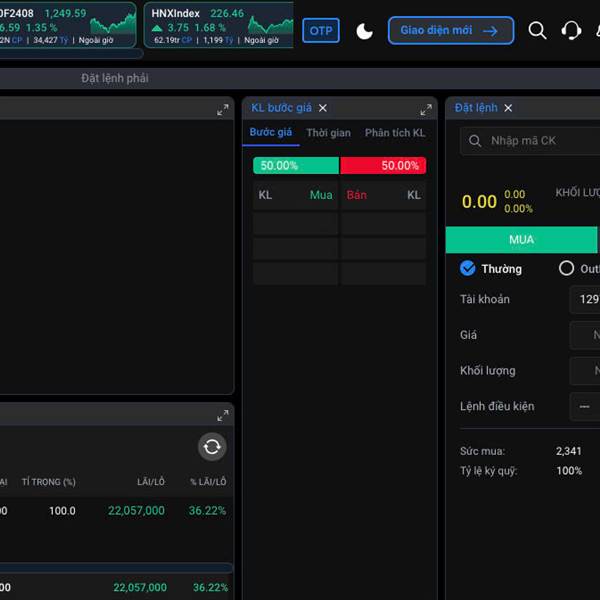Maximize the top-left chart panel
The image size is (600, 600).
click(223, 109)
